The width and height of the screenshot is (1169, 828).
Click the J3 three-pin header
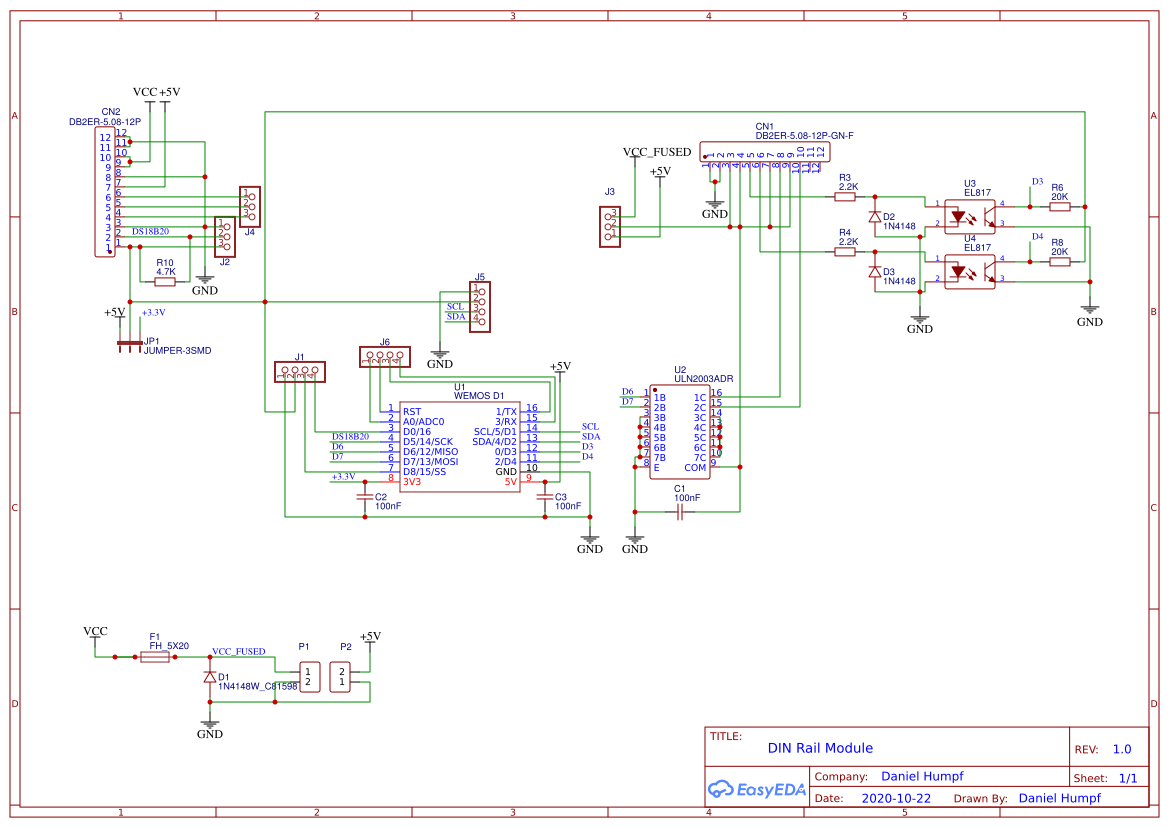tap(610, 227)
